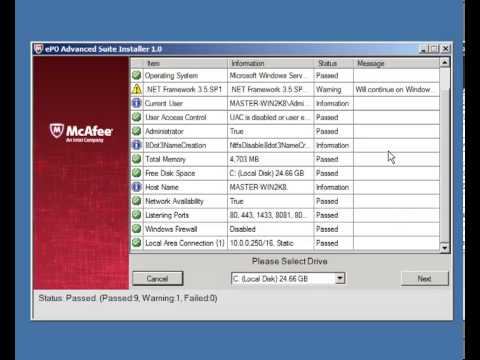Click the 'NtfsDisable8dot3NameCr...' information cell
This screenshot has width=480, height=360.
(271, 145)
